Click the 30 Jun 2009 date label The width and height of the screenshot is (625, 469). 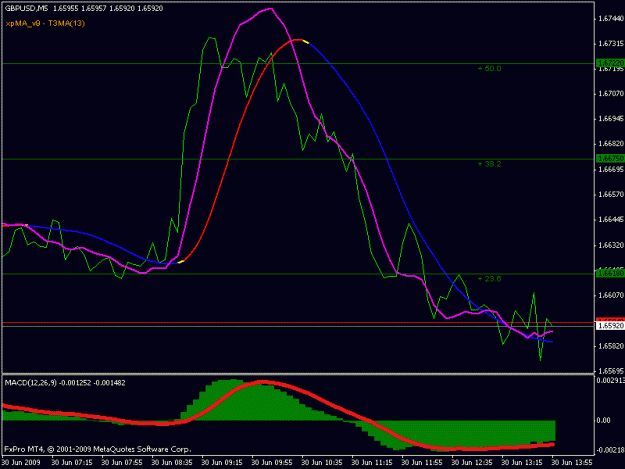[21, 463]
